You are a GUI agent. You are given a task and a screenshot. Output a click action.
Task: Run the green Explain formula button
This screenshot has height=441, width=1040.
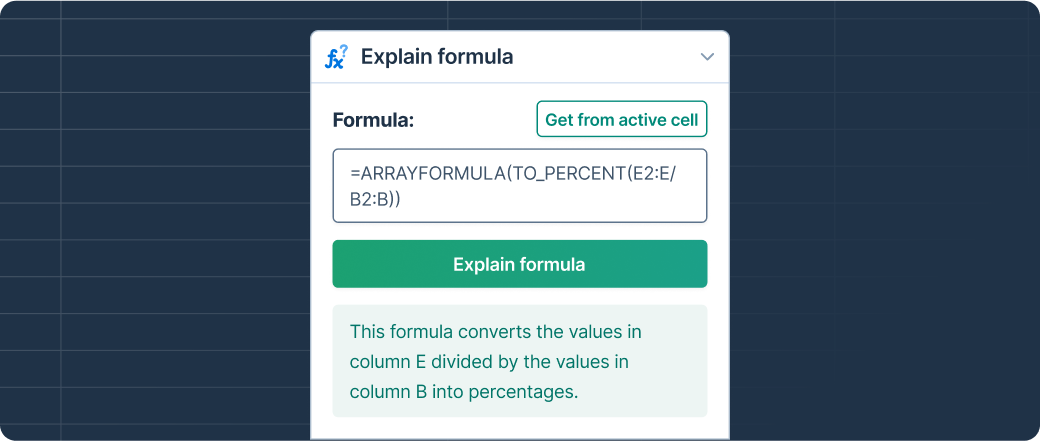point(520,264)
